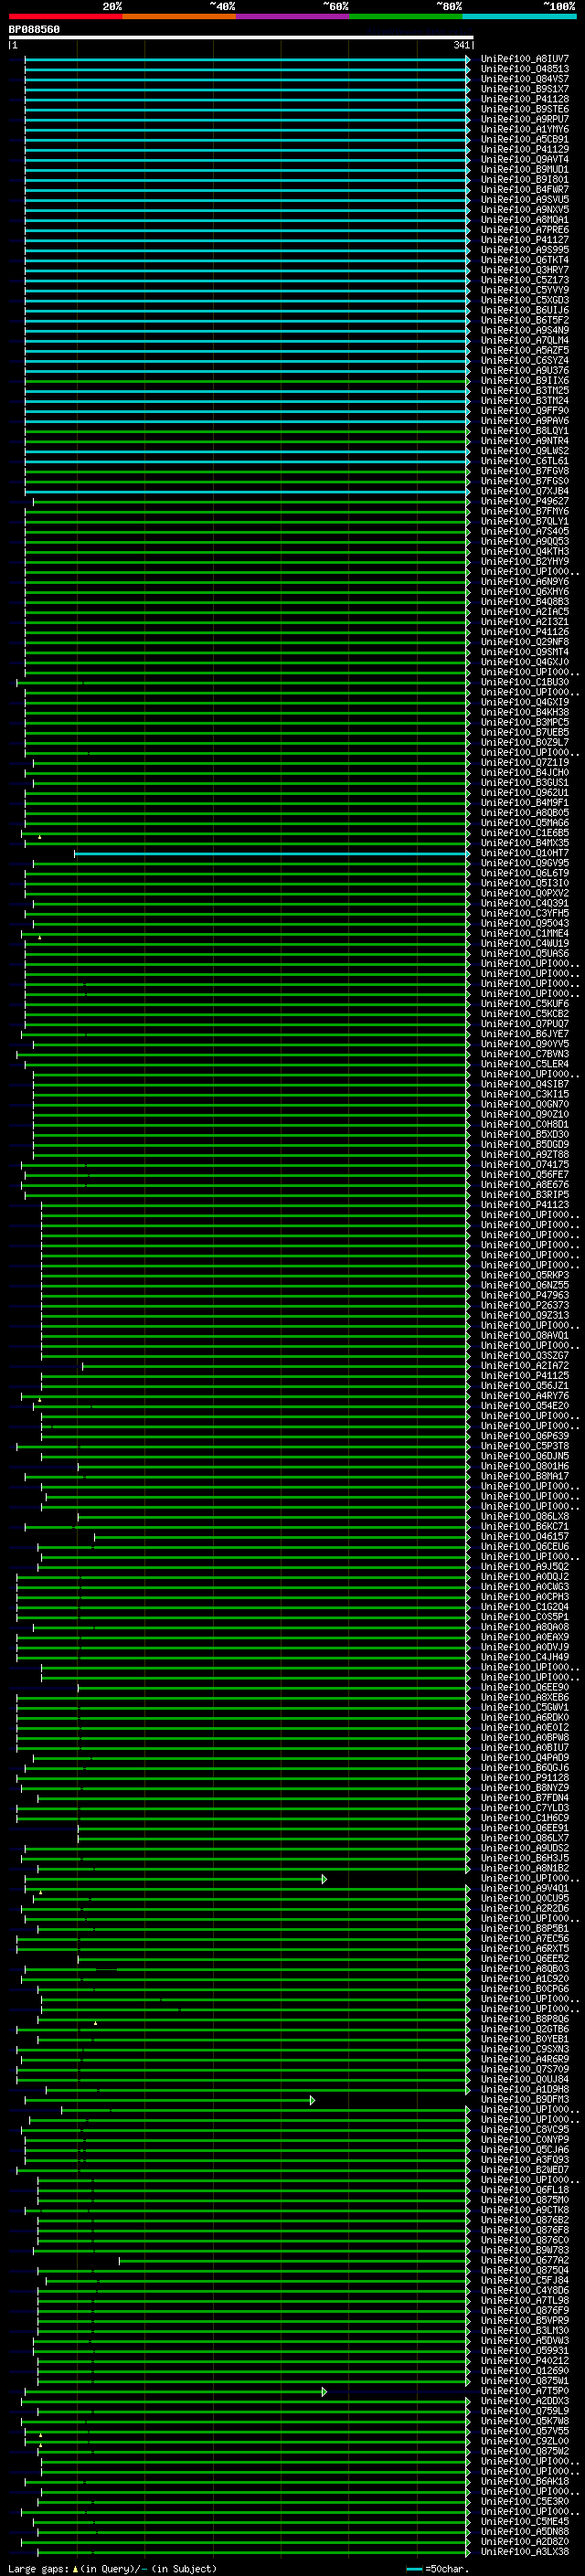Click the purple ~60% identity legend segment
The image size is (585, 2576).
(x=292, y=16)
